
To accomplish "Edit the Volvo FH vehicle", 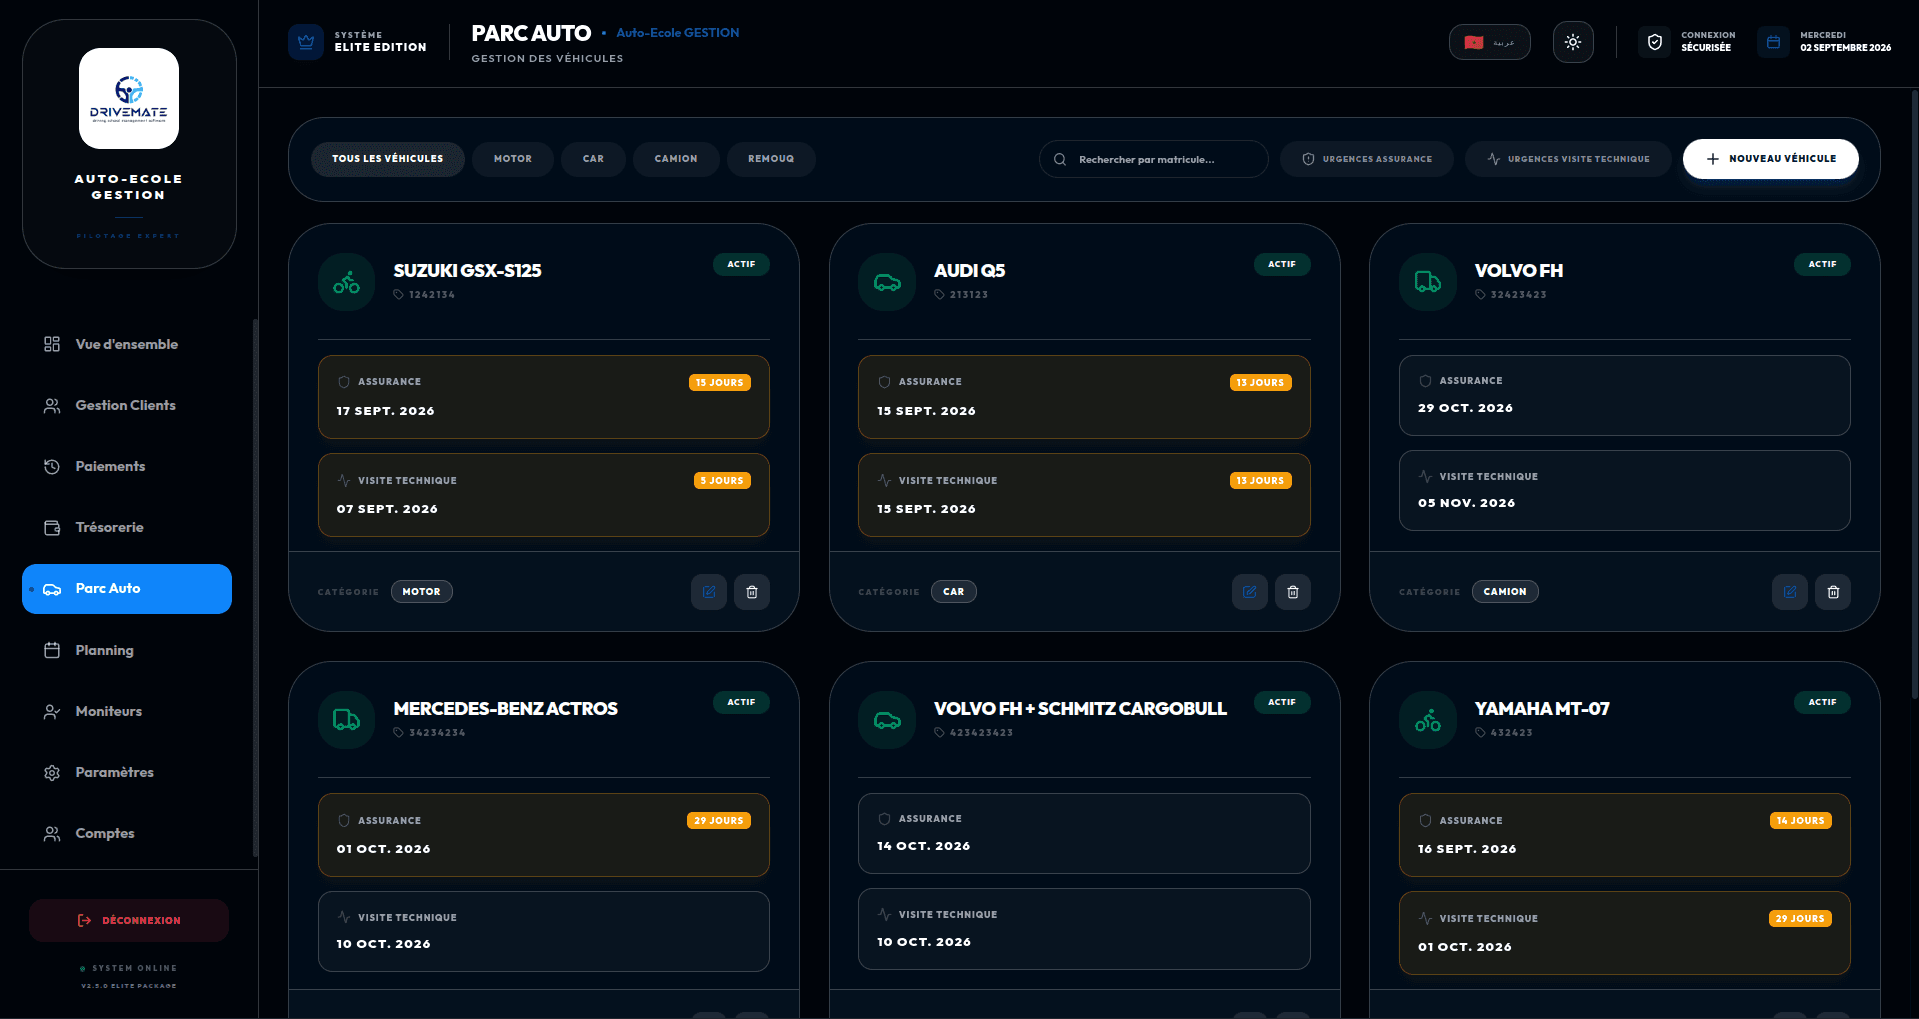I will pyautogui.click(x=1790, y=592).
